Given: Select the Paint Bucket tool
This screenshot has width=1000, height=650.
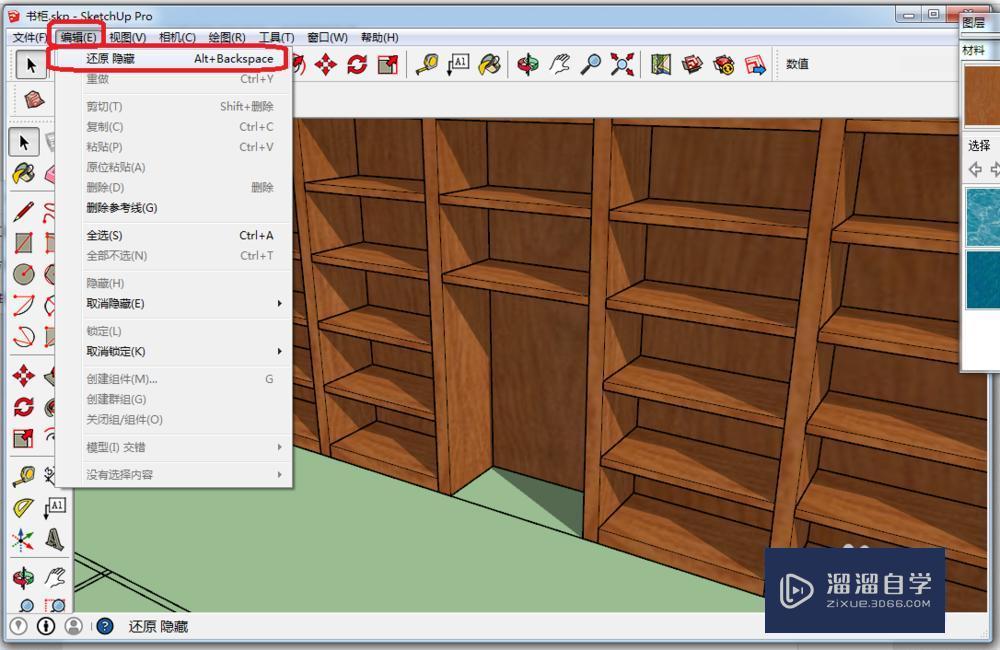Looking at the screenshot, I should pyautogui.click(x=488, y=63).
